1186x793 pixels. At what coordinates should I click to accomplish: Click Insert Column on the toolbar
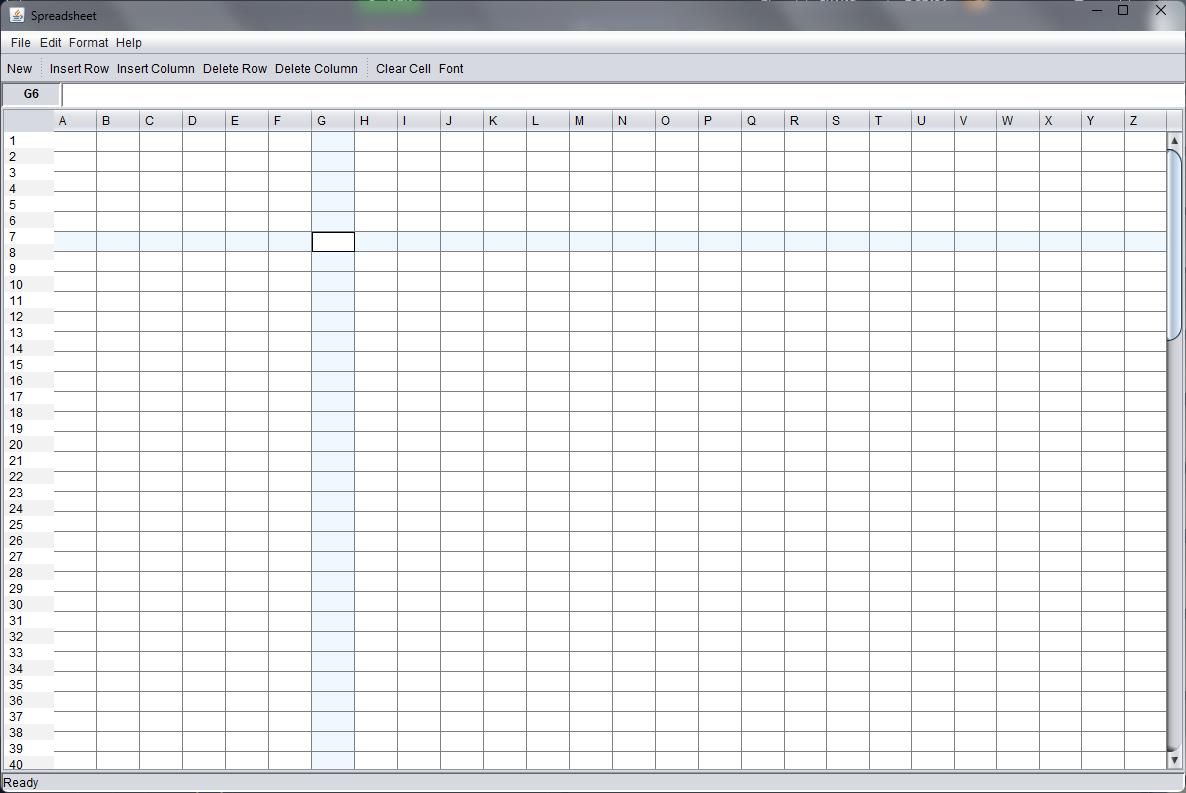point(156,68)
